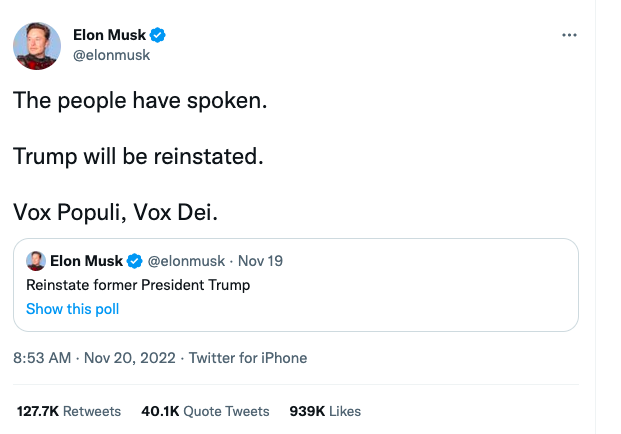This screenshot has height=434, width=621.
Task: Click the small avatar in the quoted tweet
Action: click(x=35, y=261)
